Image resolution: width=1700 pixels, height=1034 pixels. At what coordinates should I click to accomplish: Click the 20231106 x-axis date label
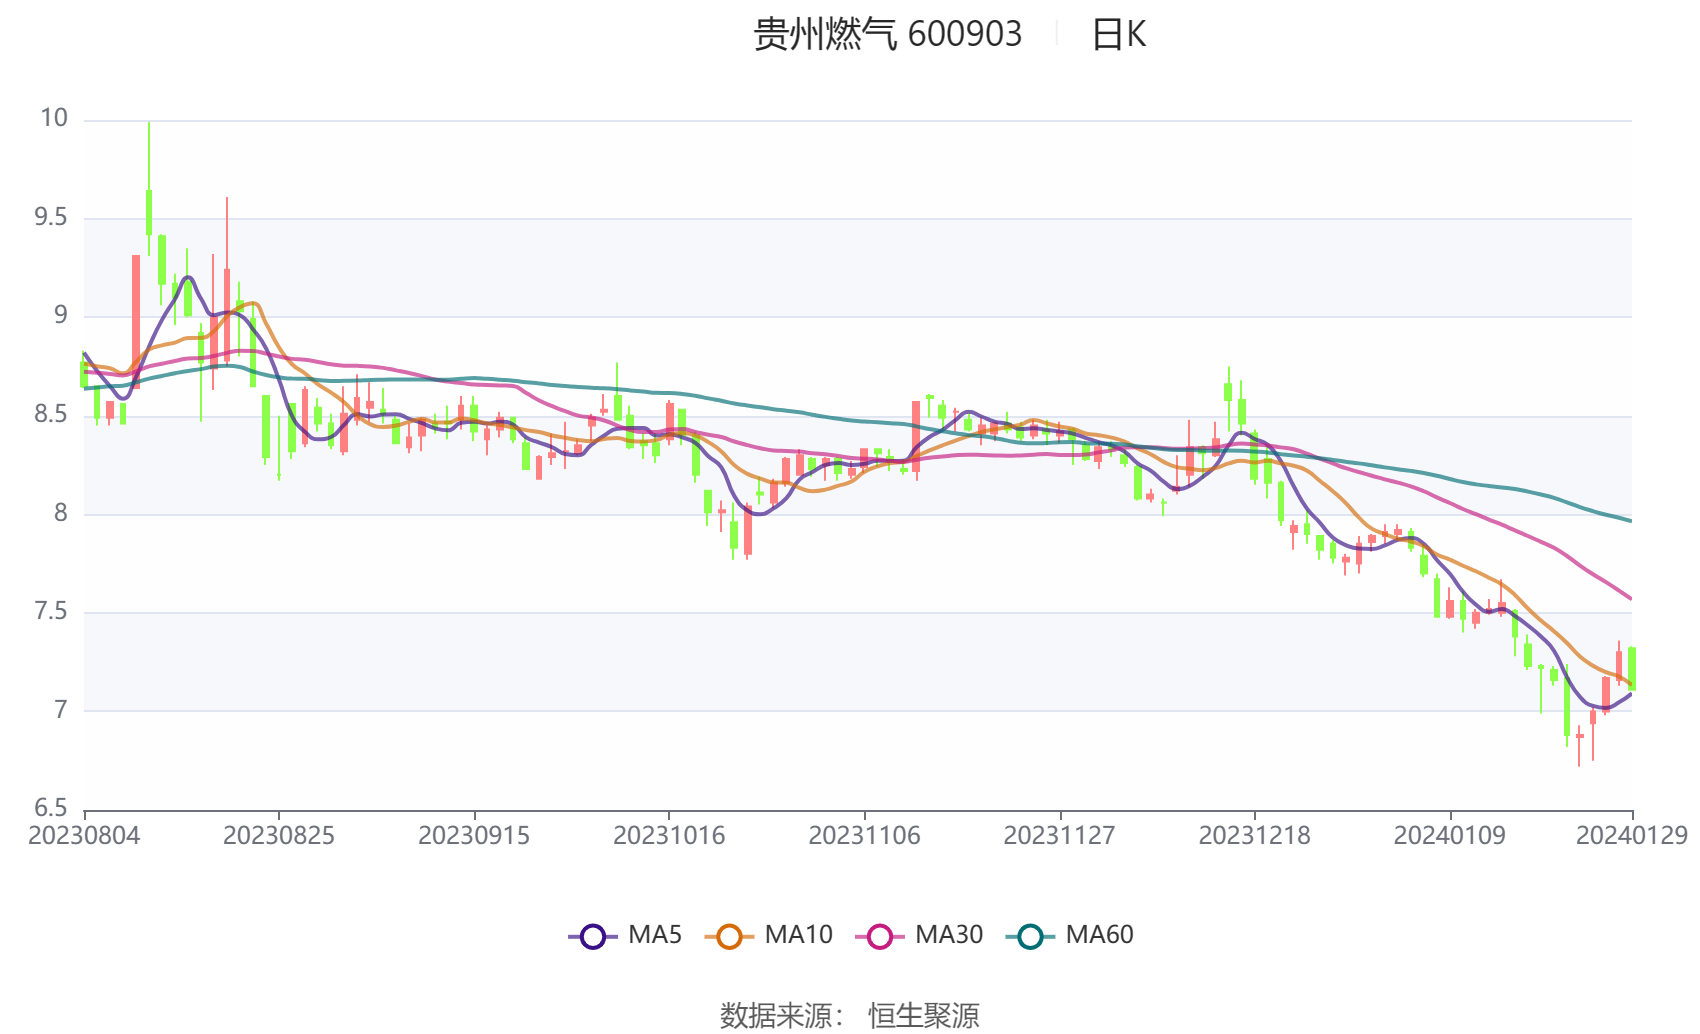[864, 835]
